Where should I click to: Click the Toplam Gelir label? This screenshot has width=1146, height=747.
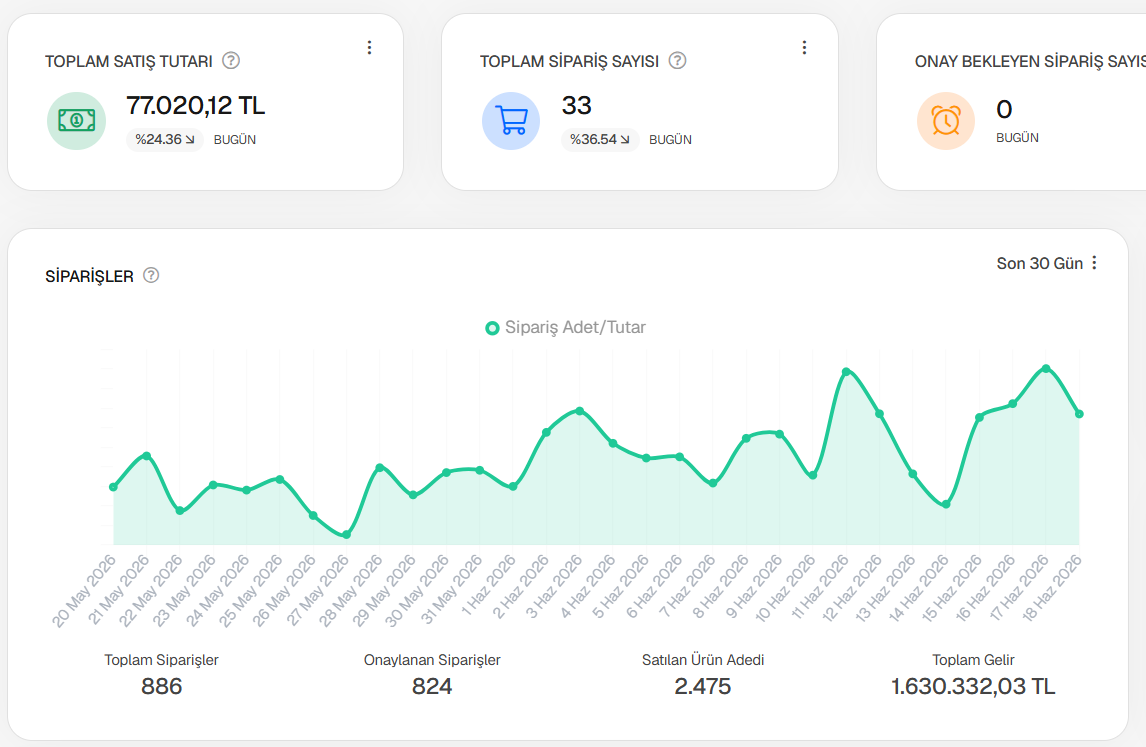tap(974, 660)
